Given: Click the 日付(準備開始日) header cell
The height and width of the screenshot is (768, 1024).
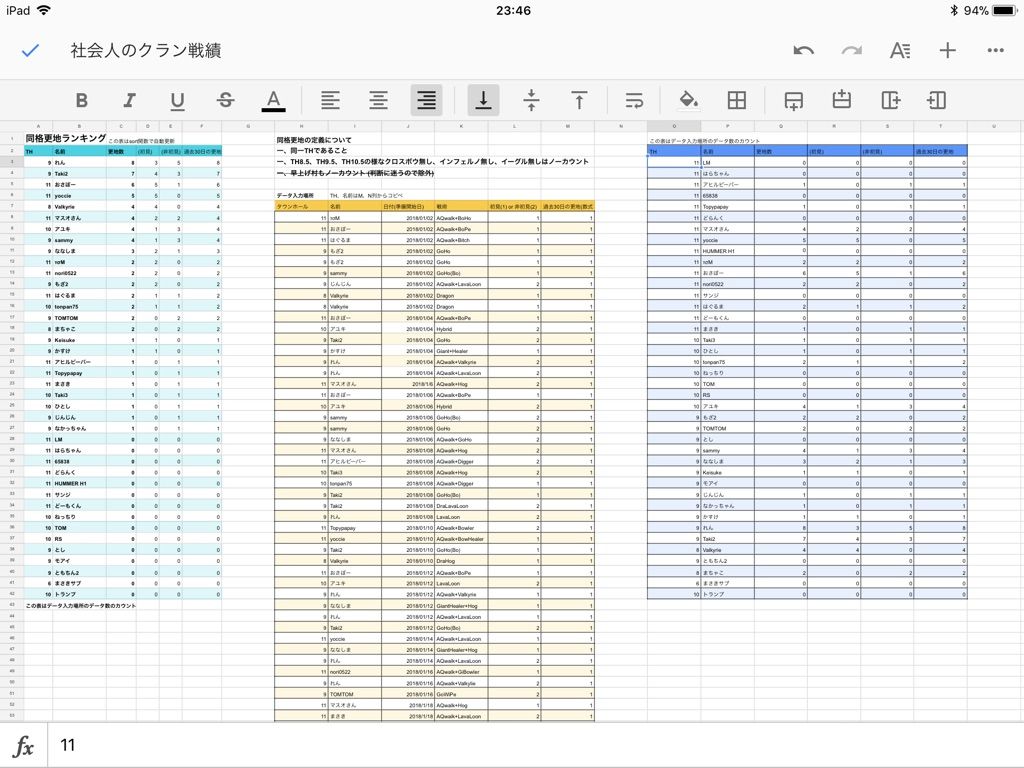Looking at the screenshot, I should [408, 206].
